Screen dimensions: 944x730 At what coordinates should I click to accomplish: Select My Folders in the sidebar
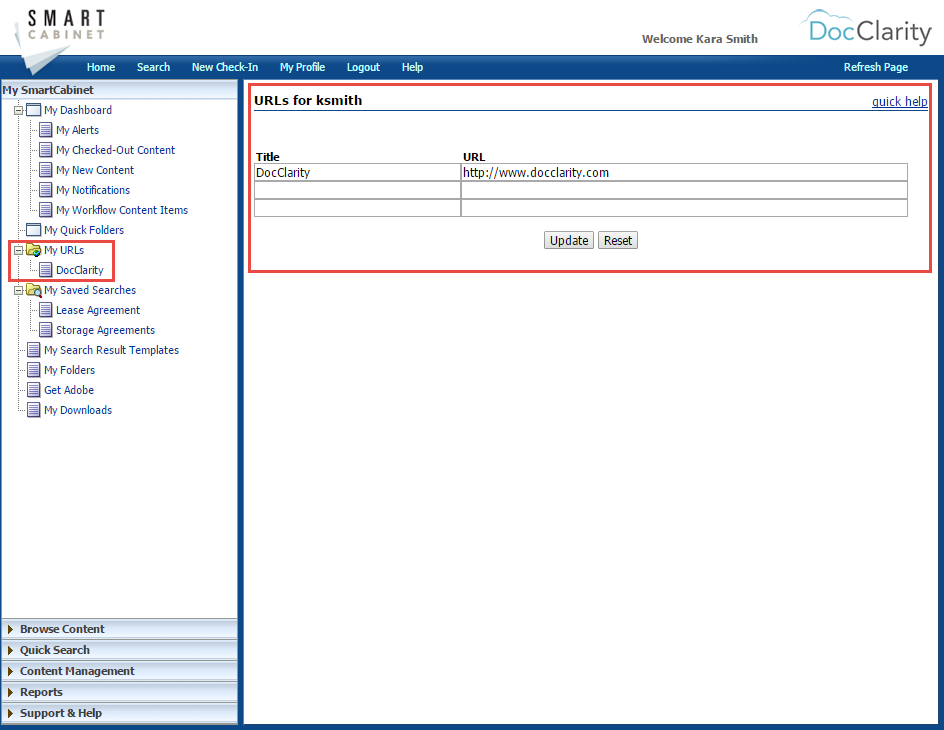click(68, 369)
